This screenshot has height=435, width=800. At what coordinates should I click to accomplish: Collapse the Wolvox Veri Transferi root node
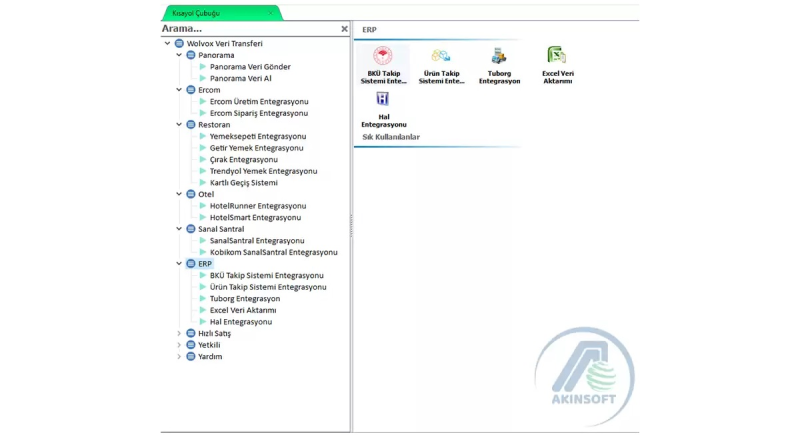click(167, 43)
